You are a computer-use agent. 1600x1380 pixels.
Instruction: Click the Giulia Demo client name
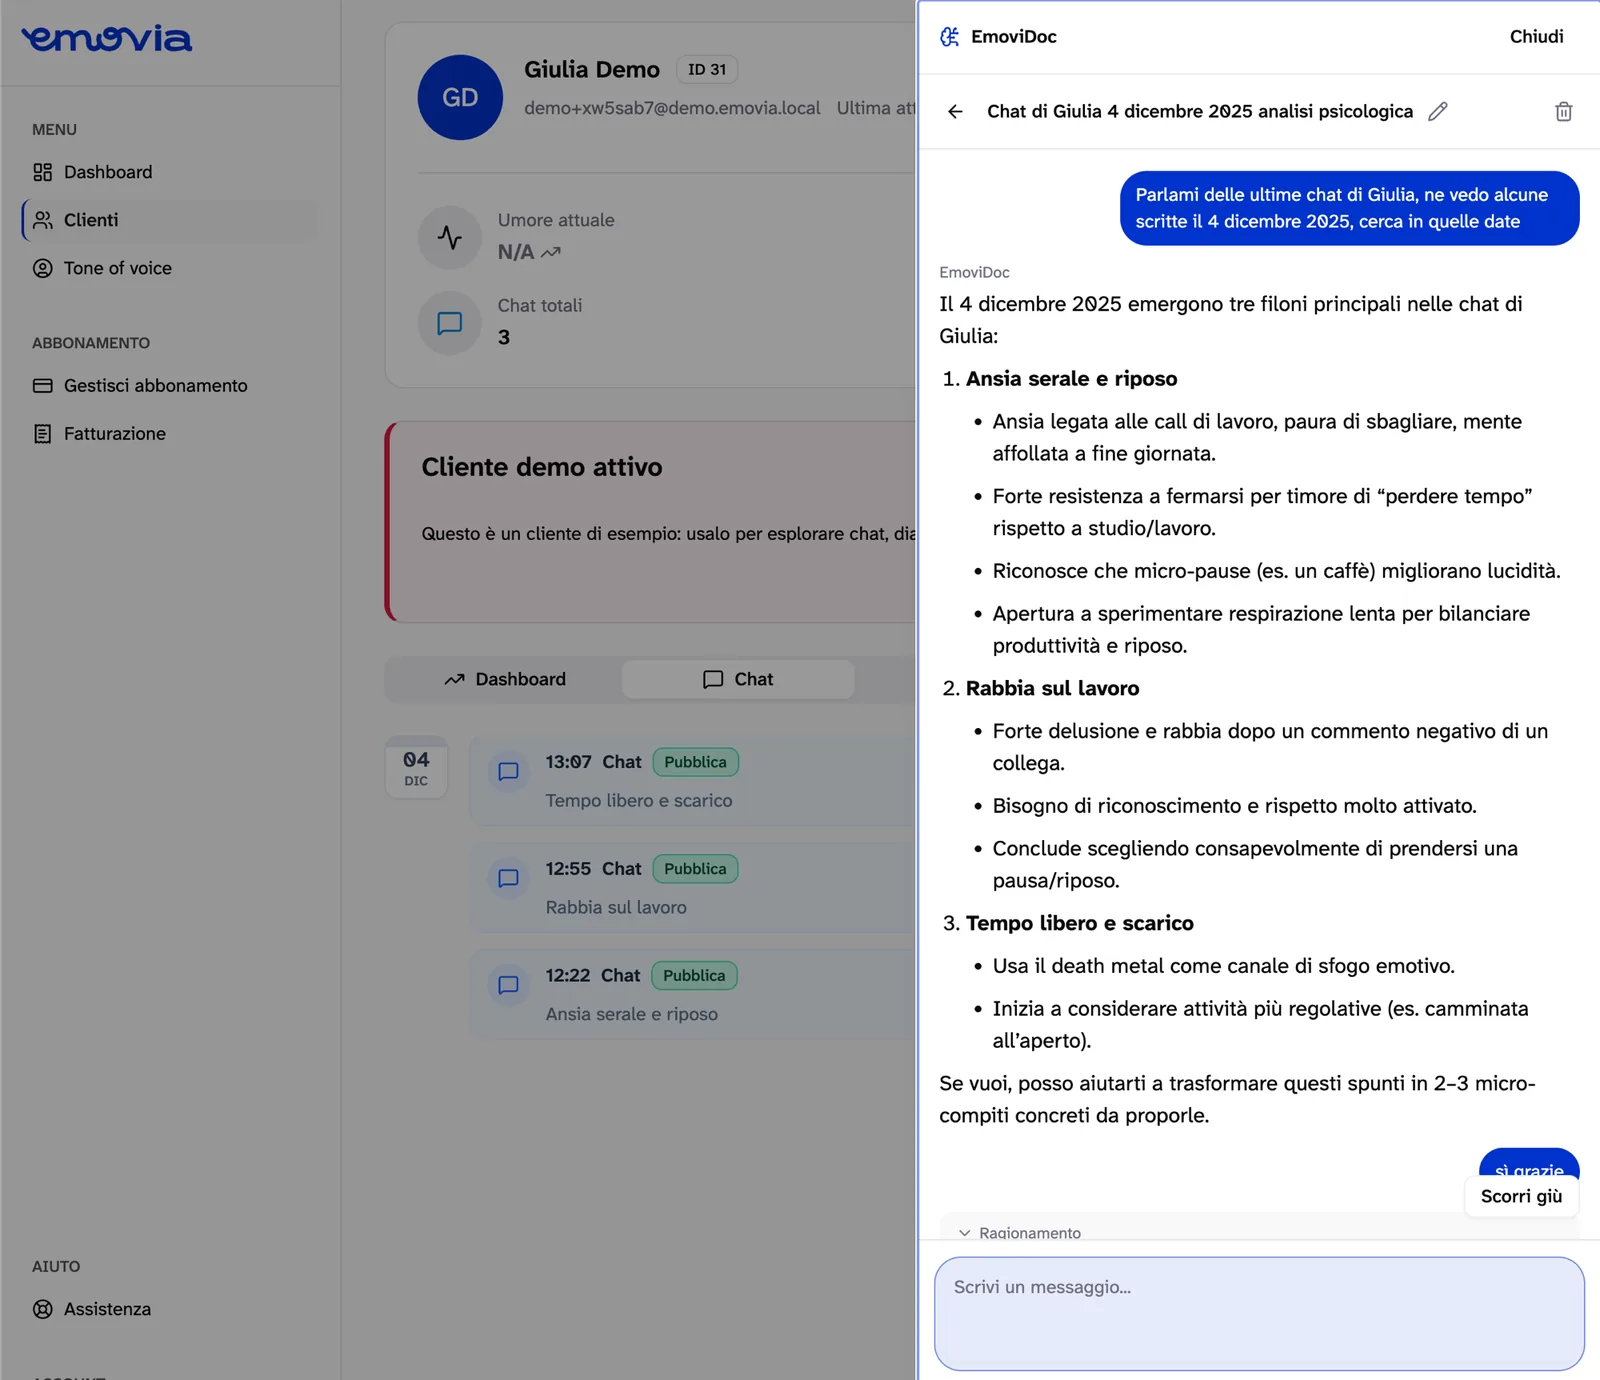(592, 69)
